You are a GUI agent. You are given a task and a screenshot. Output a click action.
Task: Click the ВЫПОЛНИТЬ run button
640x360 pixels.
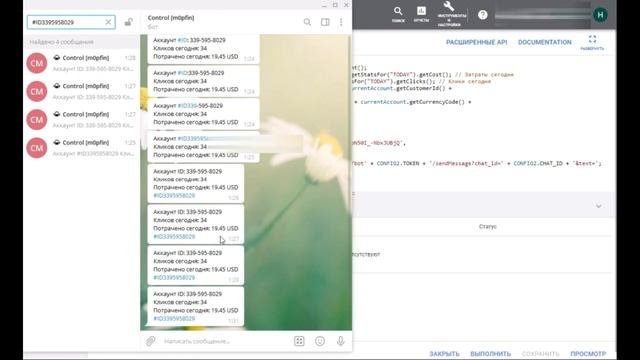tap(491, 353)
